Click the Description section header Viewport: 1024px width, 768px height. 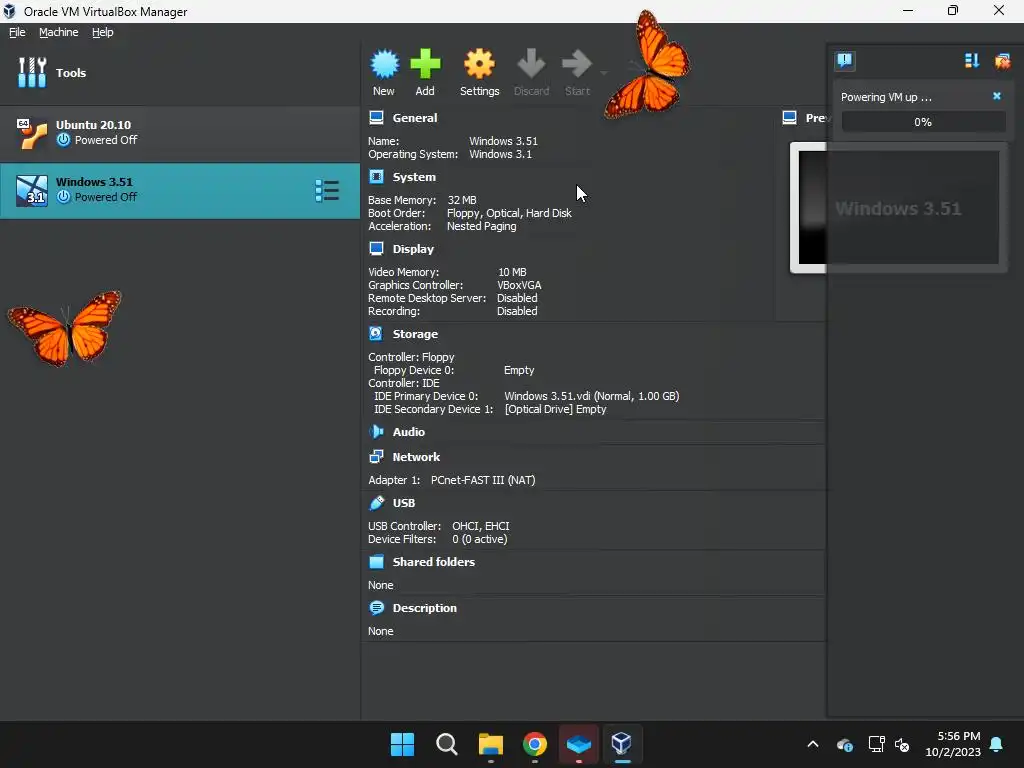tap(424, 608)
